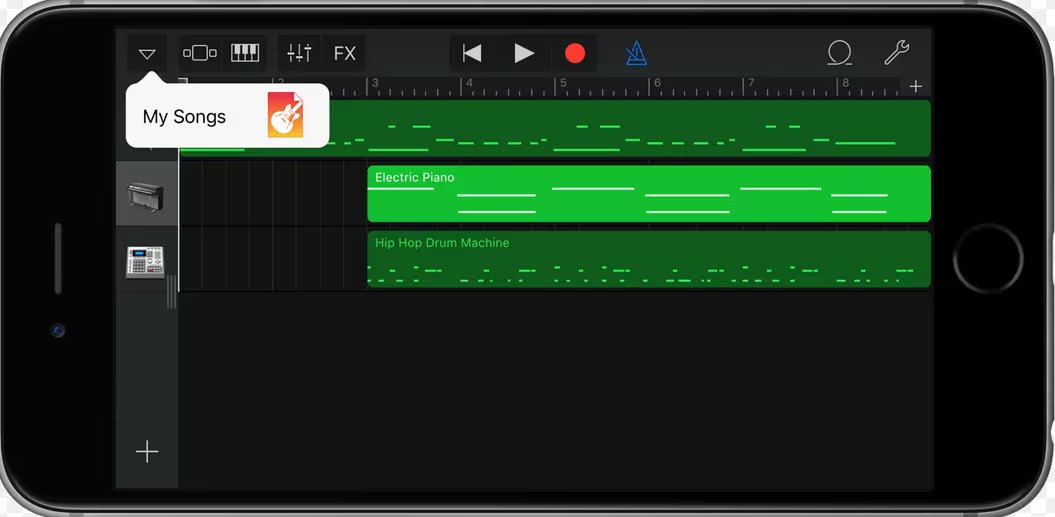Tap bar 3 on the ruler

pyautogui.click(x=375, y=83)
